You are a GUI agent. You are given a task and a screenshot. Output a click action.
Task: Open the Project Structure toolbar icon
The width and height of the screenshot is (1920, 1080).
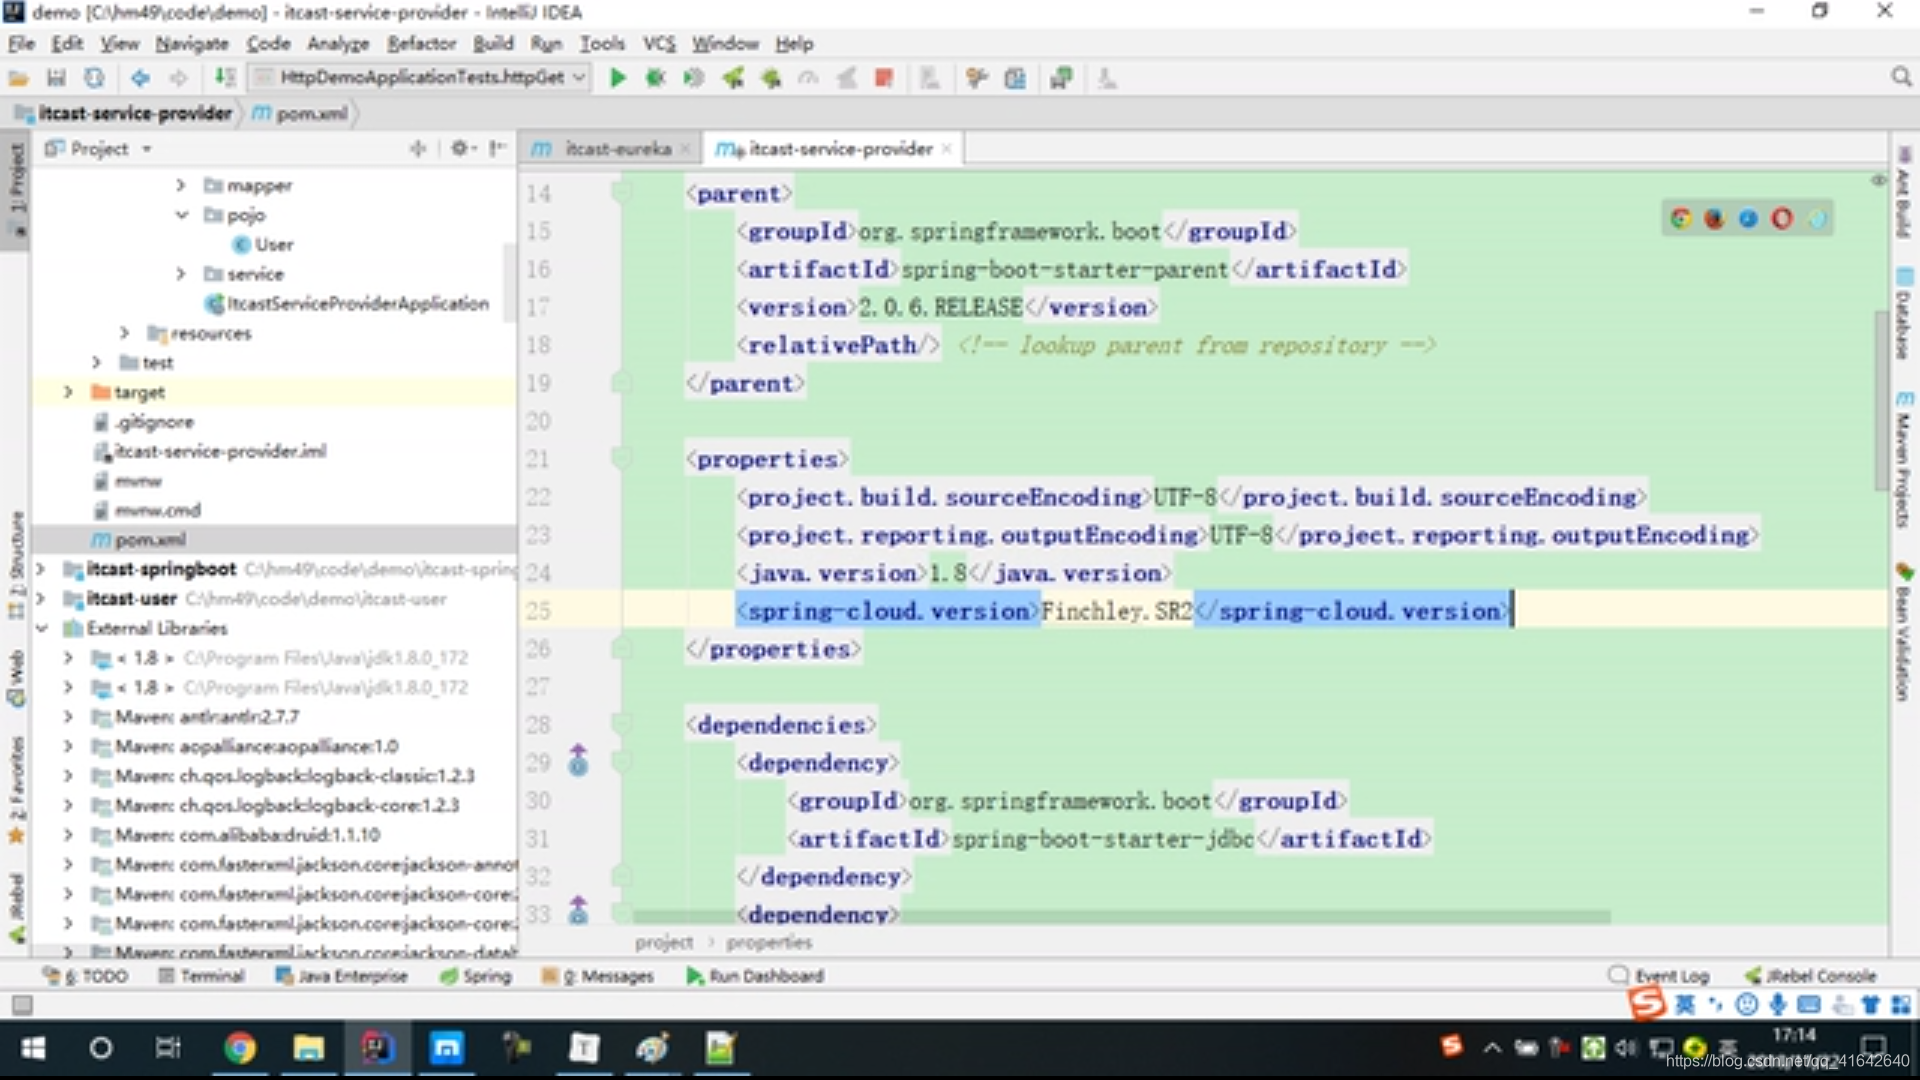click(x=1015, y=78)
